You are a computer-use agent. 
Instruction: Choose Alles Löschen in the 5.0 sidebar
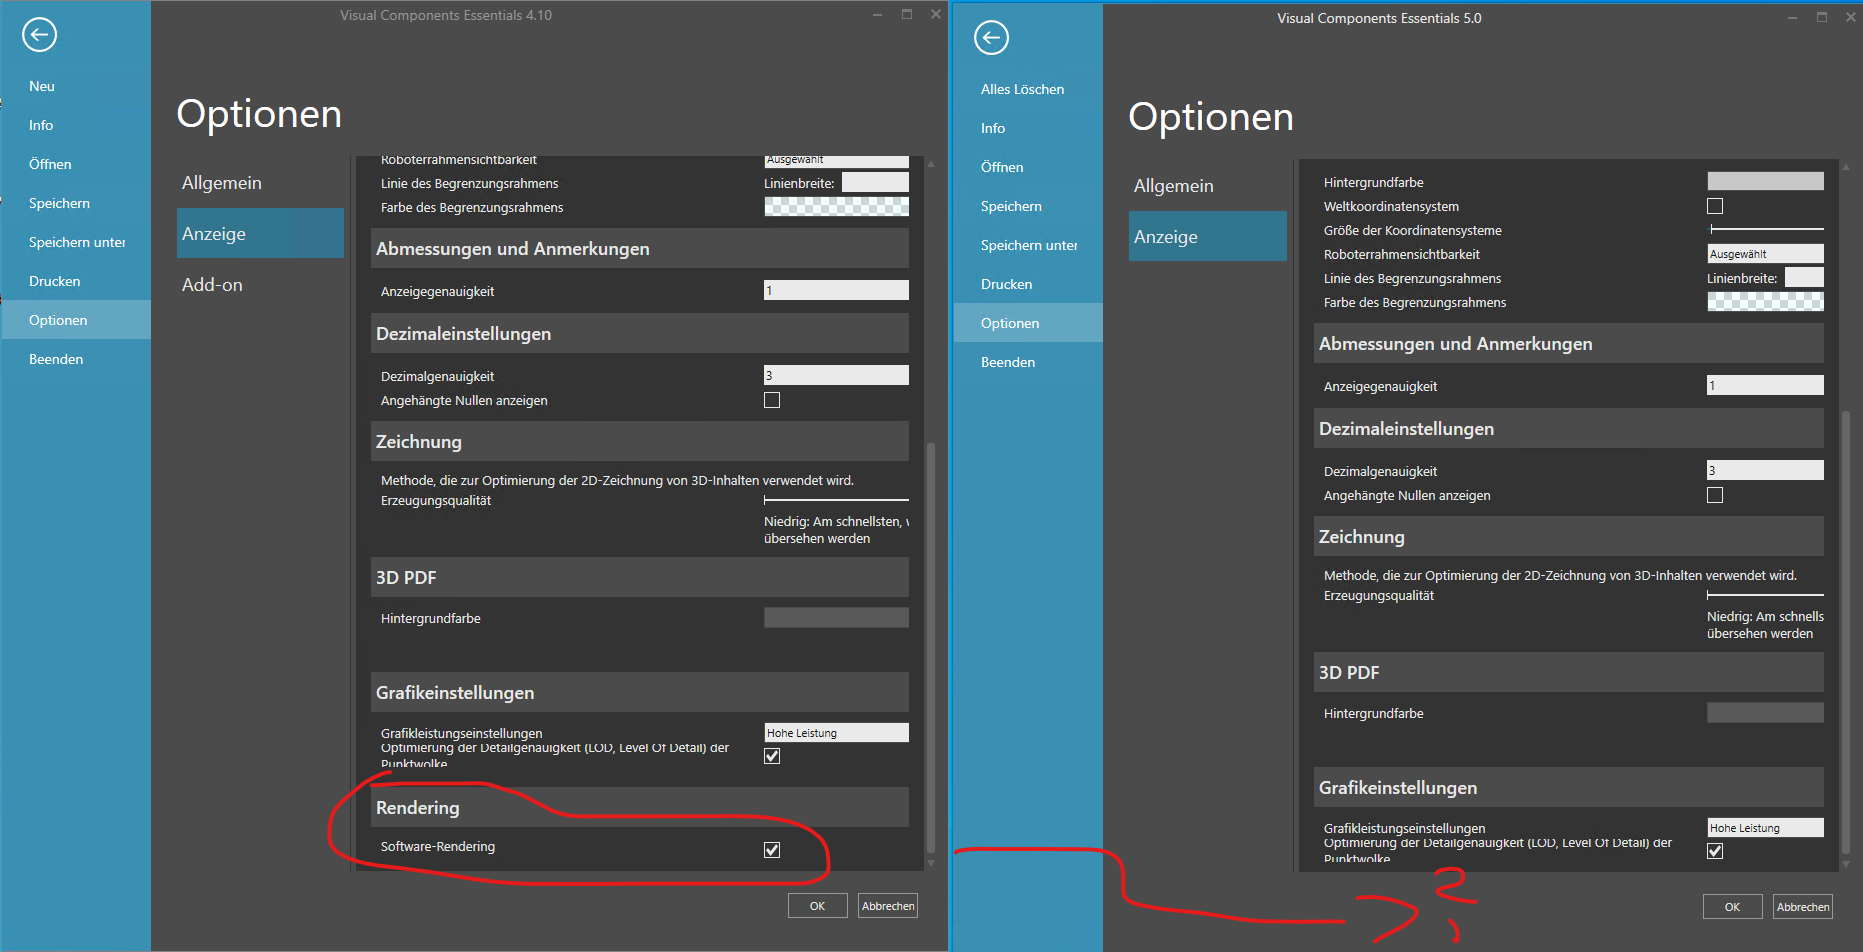tap(1022, 89)
